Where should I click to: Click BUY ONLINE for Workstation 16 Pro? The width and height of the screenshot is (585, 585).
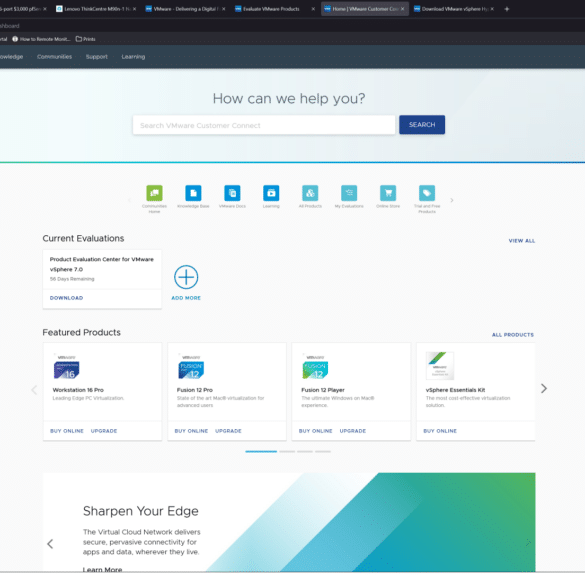[67, 431]
